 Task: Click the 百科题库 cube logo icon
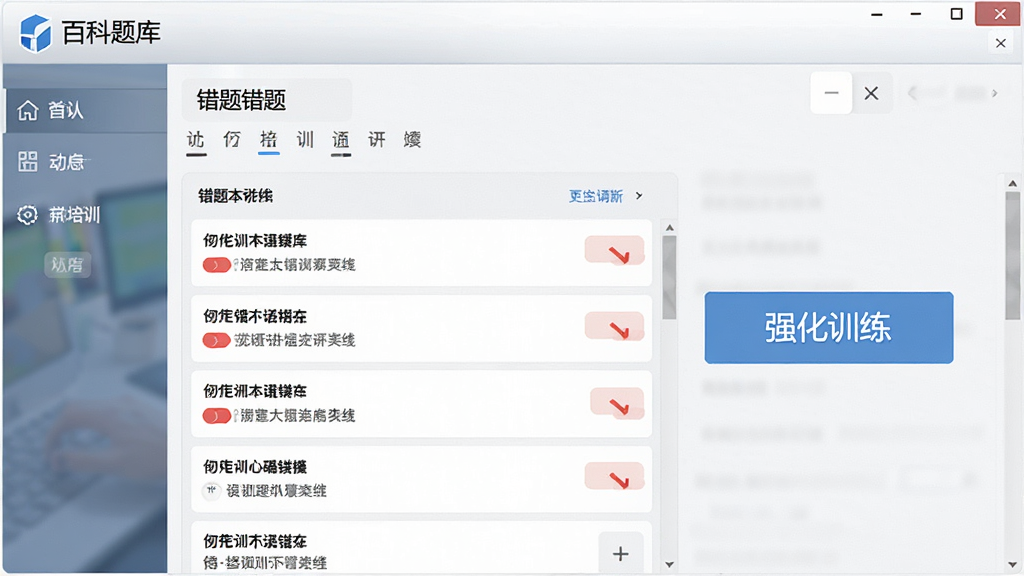(x=35, y=33)
